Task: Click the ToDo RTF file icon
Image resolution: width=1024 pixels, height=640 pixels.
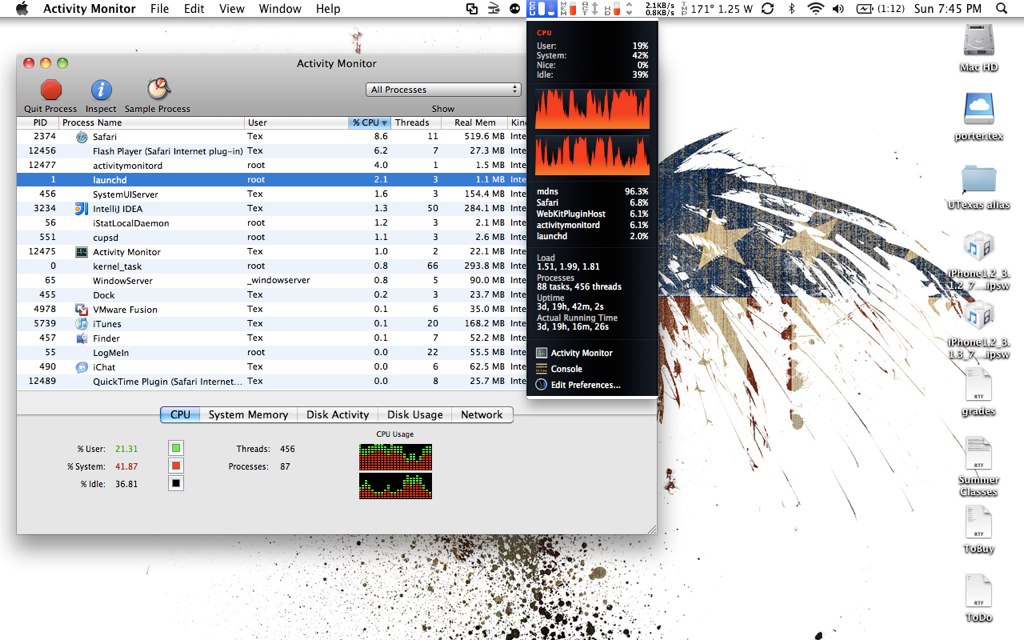Action: (978, 590)
